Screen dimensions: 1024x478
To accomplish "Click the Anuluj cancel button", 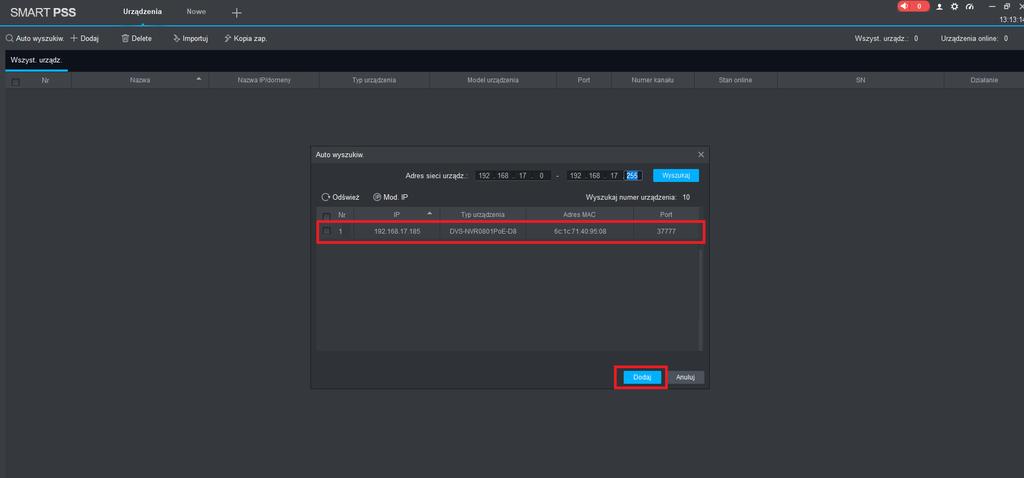I will click(686, 377).
